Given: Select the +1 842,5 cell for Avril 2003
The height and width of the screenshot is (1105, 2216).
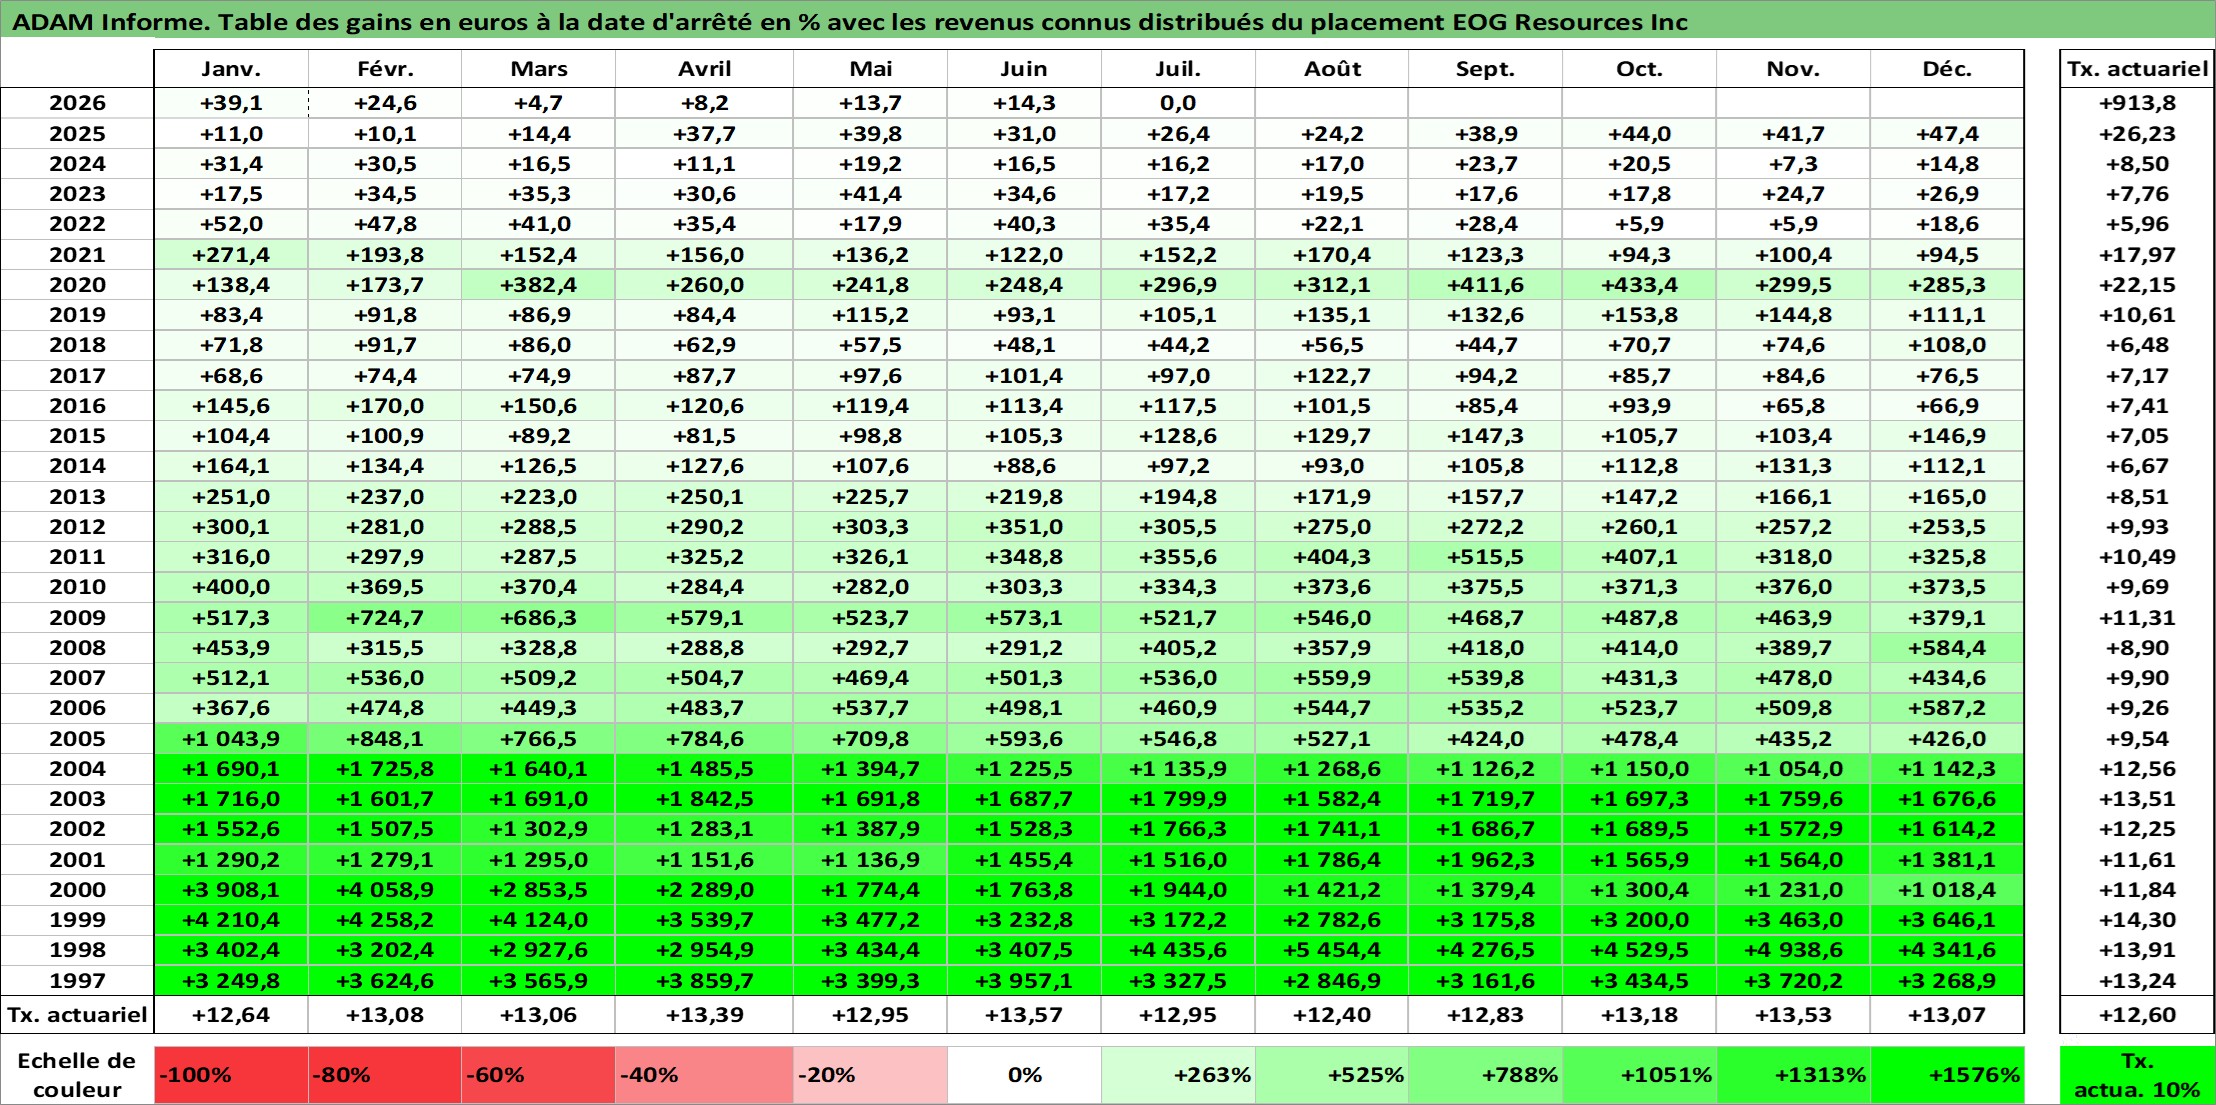Looking at the screenshot, I should coord(704,799).
